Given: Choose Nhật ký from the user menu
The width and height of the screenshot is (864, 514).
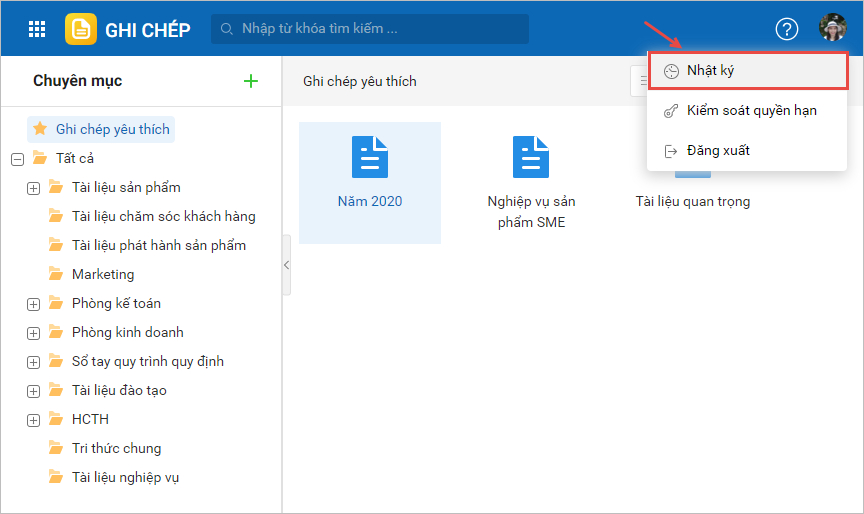Looking at the screenshot, I should pos(748,71).
